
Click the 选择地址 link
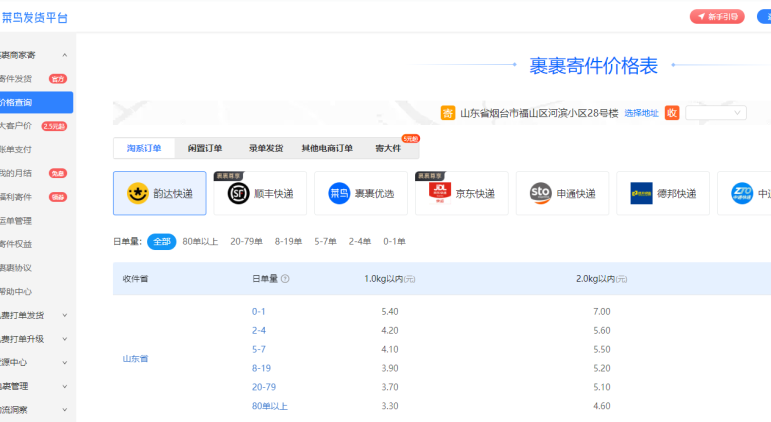(641, 113)
